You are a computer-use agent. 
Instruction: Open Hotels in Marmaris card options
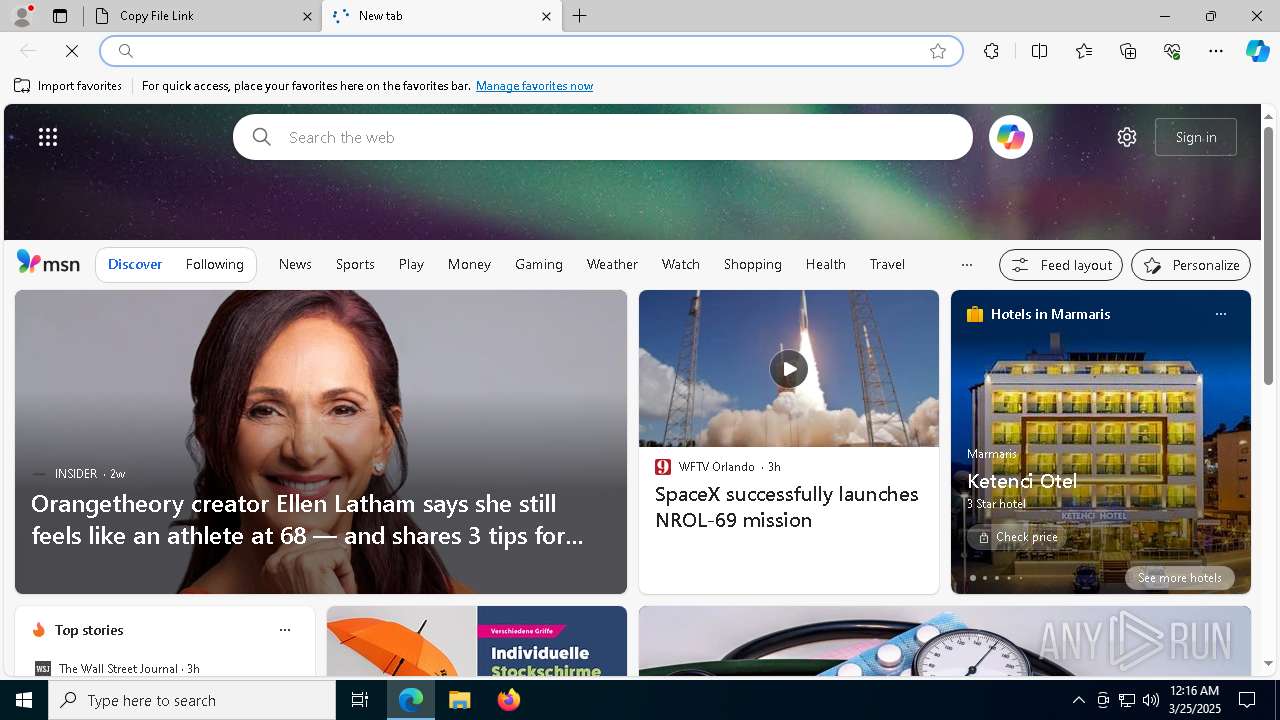tap(1220, 314)
